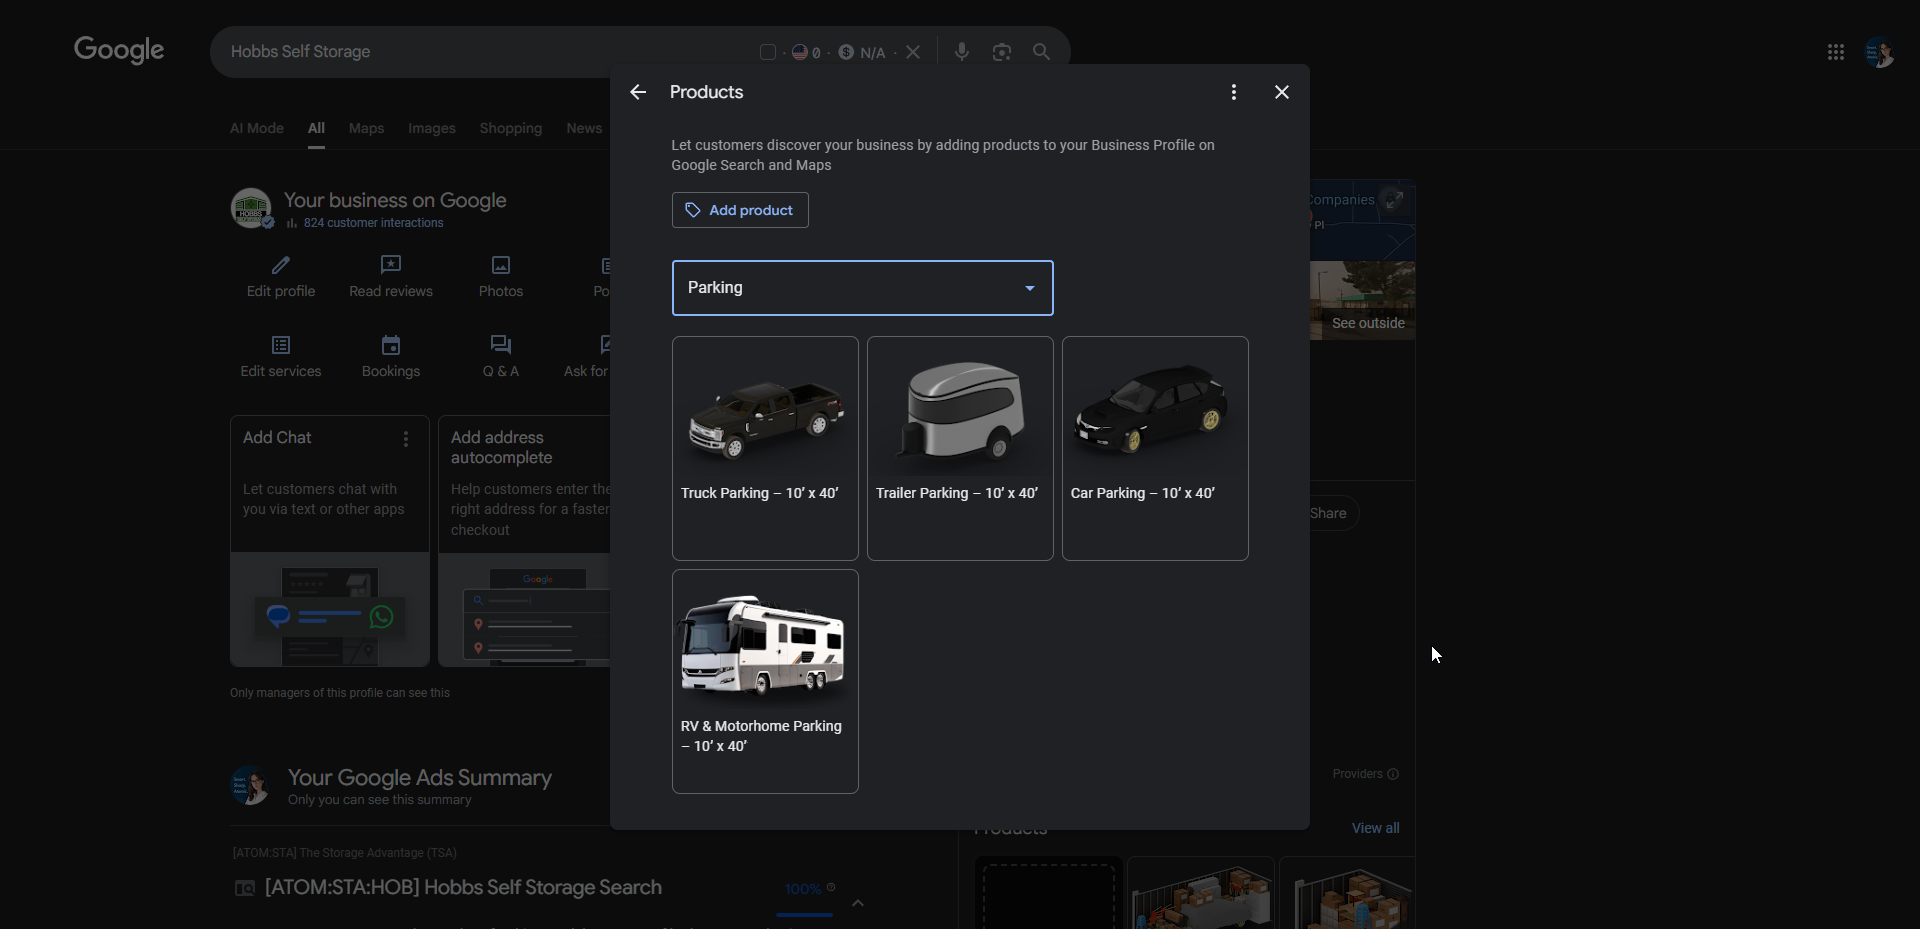Click the 824 customer interactions link

[373, 223]
